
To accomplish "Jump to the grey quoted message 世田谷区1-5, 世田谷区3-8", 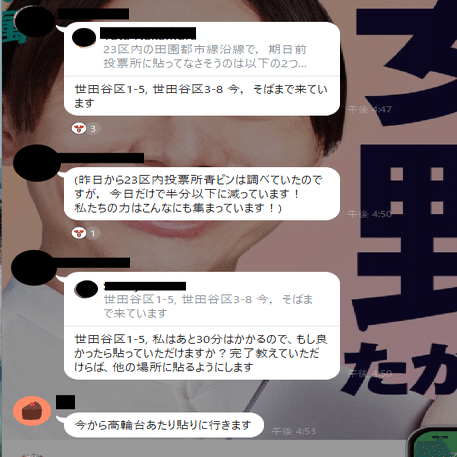I will (208, 306).
